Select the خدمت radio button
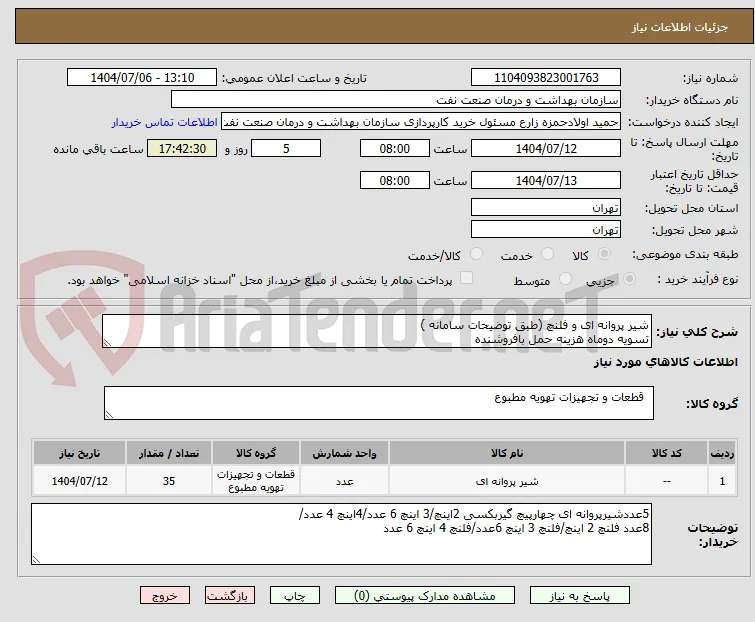755x622 pixels. [x=547, y=254]
